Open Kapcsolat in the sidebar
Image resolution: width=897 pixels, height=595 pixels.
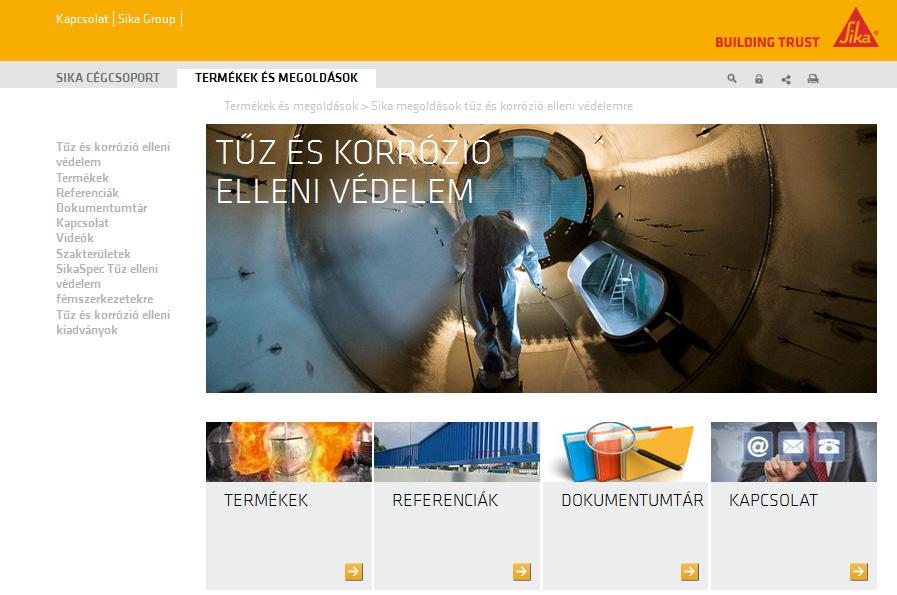click(82, 223)
